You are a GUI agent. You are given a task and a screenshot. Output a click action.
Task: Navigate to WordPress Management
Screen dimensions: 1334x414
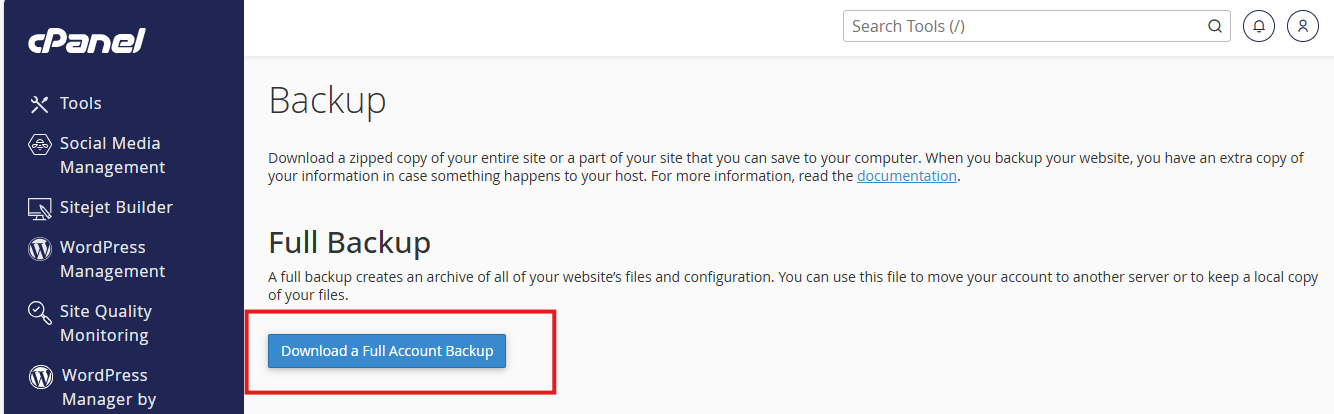112,260
